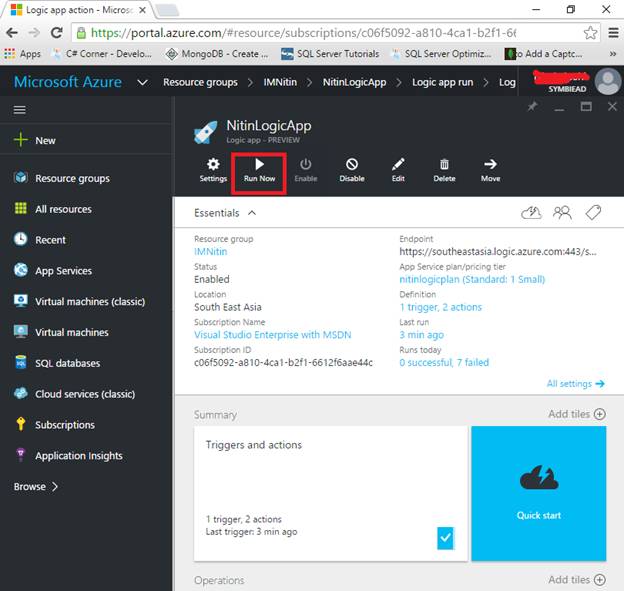Image resolution: width=624 pixels, height=591 pixels.
Task: Open the users icon in Essentials
Action: coord(562,213)
